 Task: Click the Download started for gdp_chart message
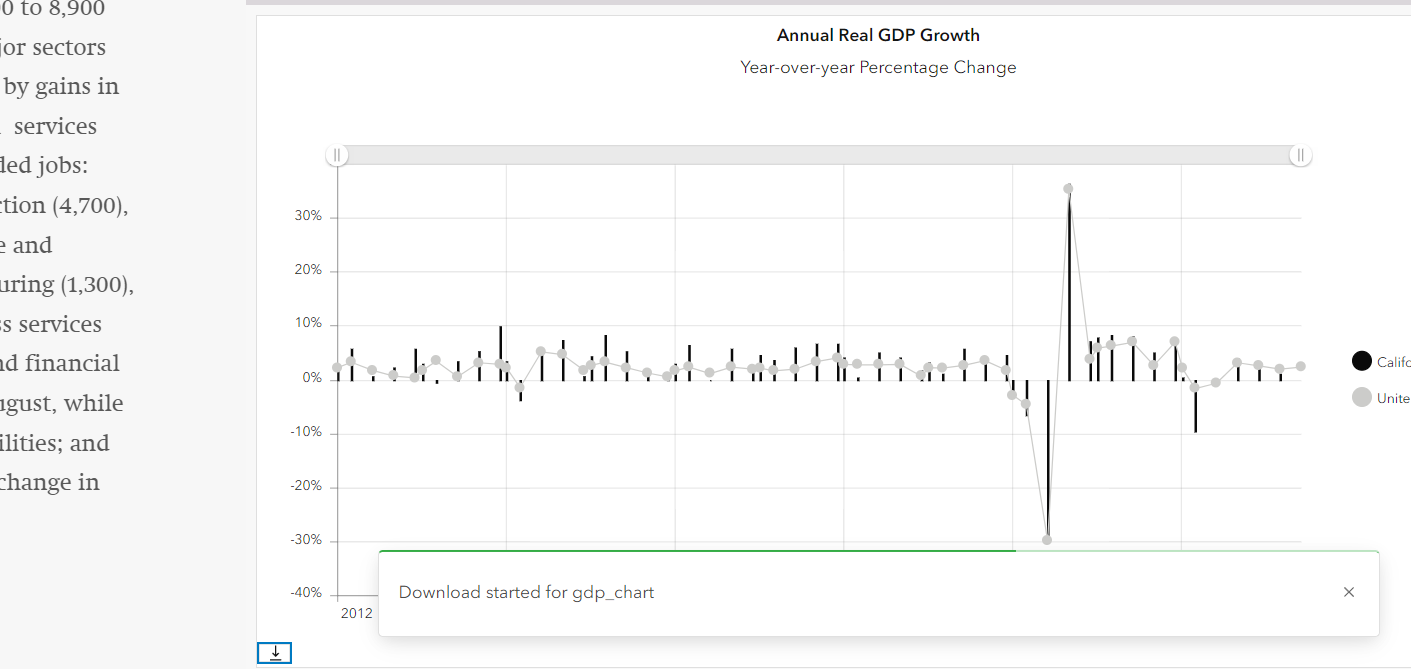[526, 592]
